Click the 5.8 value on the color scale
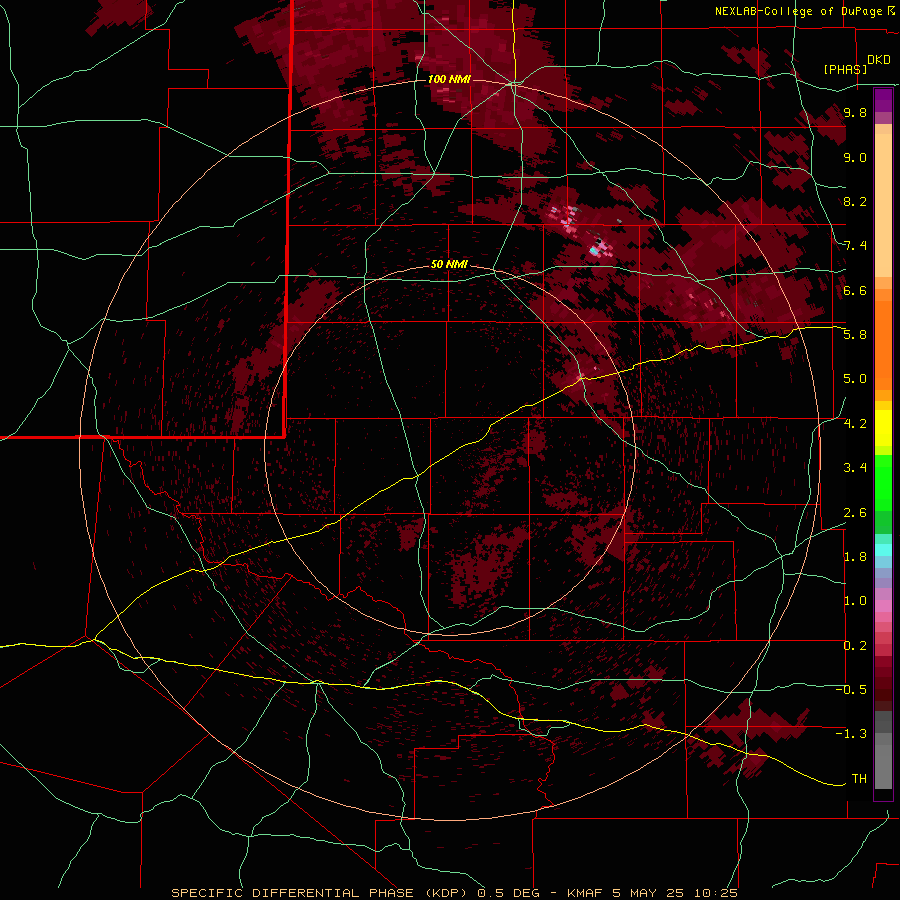900x900 pixels. pos(855,334)
